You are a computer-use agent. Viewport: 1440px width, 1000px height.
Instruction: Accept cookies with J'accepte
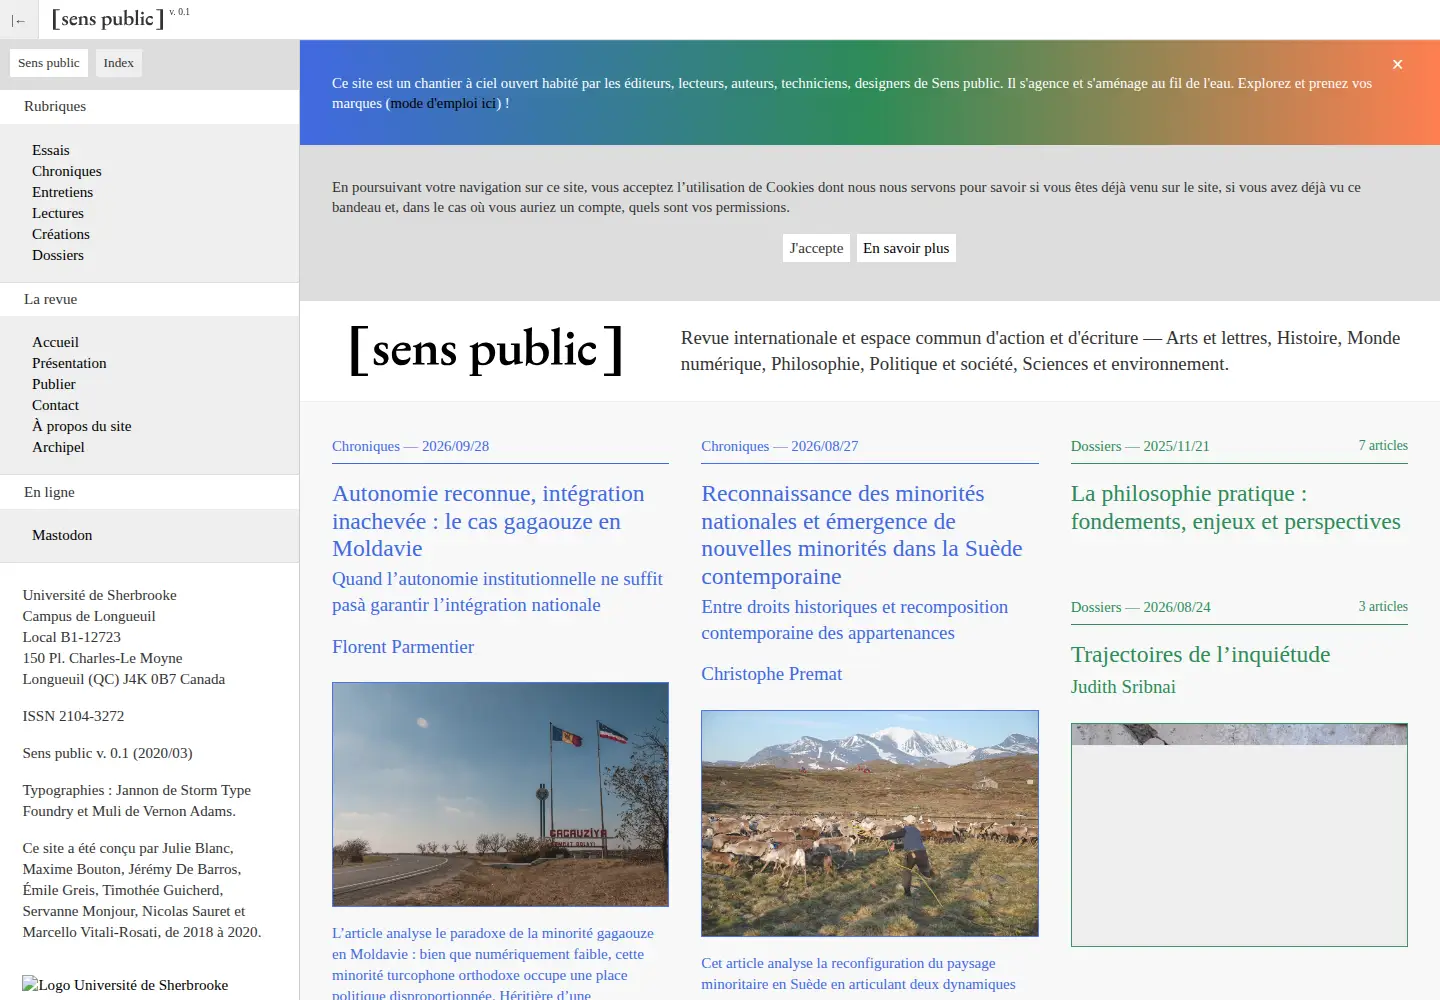(817, 248)
